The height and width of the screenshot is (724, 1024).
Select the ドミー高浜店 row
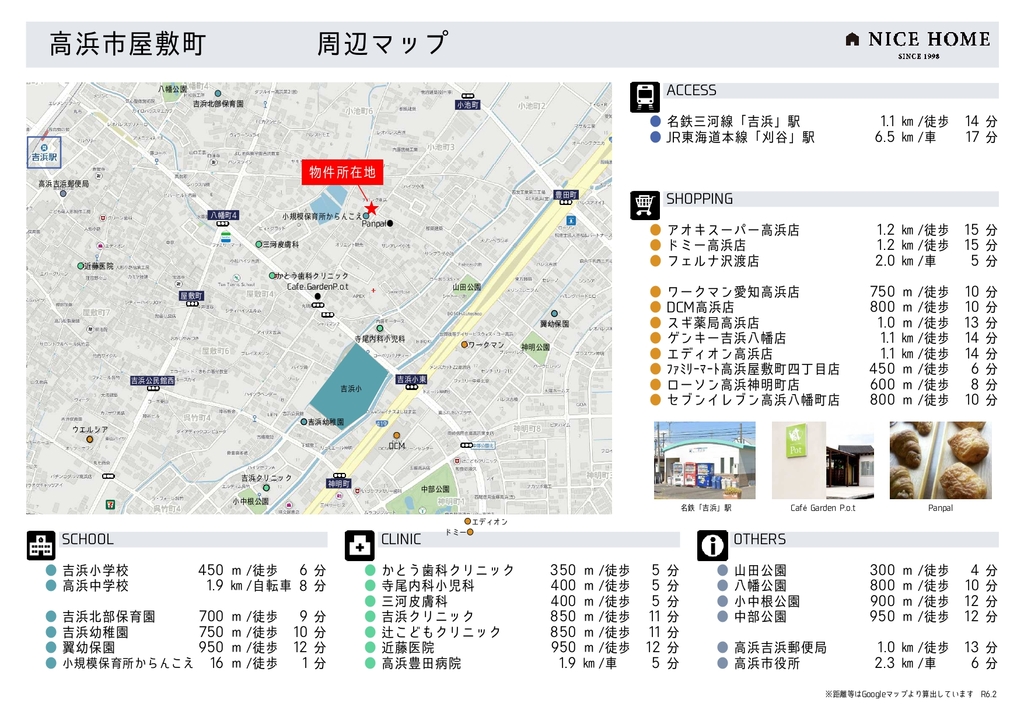pyautogui.click(x=824, y=245)
